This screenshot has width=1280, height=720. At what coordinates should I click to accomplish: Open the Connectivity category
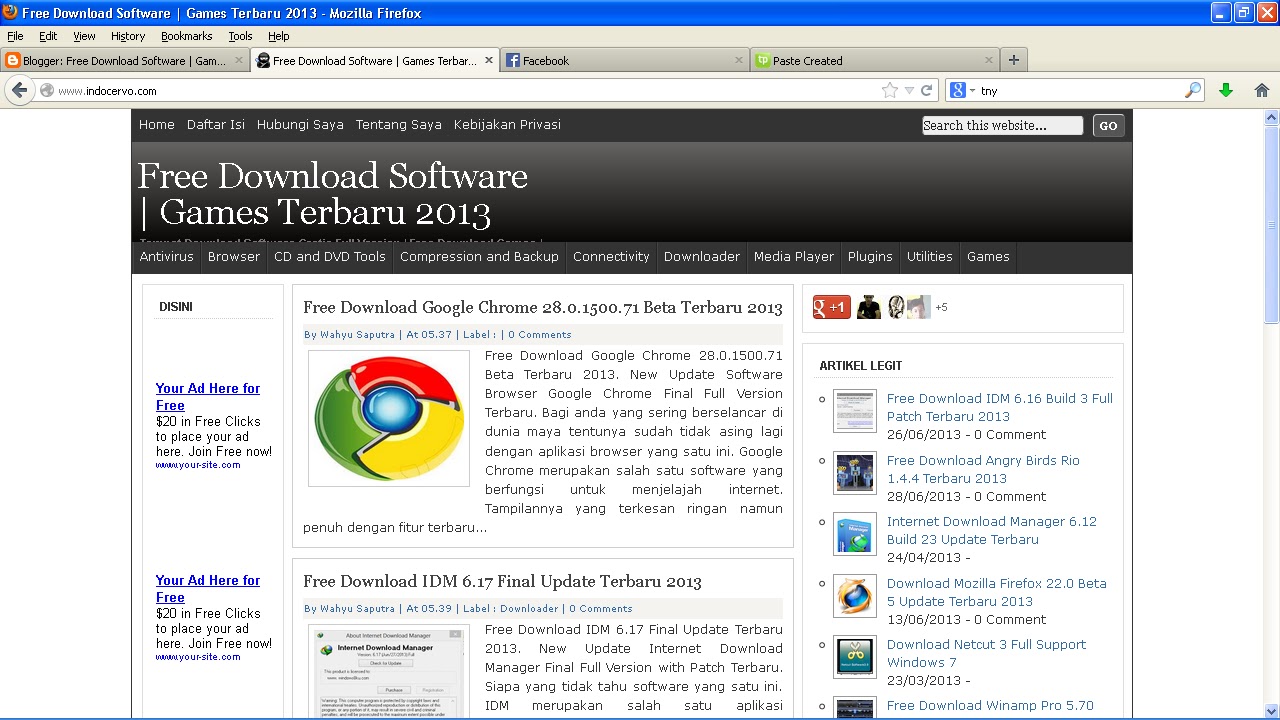coord(611,257)
